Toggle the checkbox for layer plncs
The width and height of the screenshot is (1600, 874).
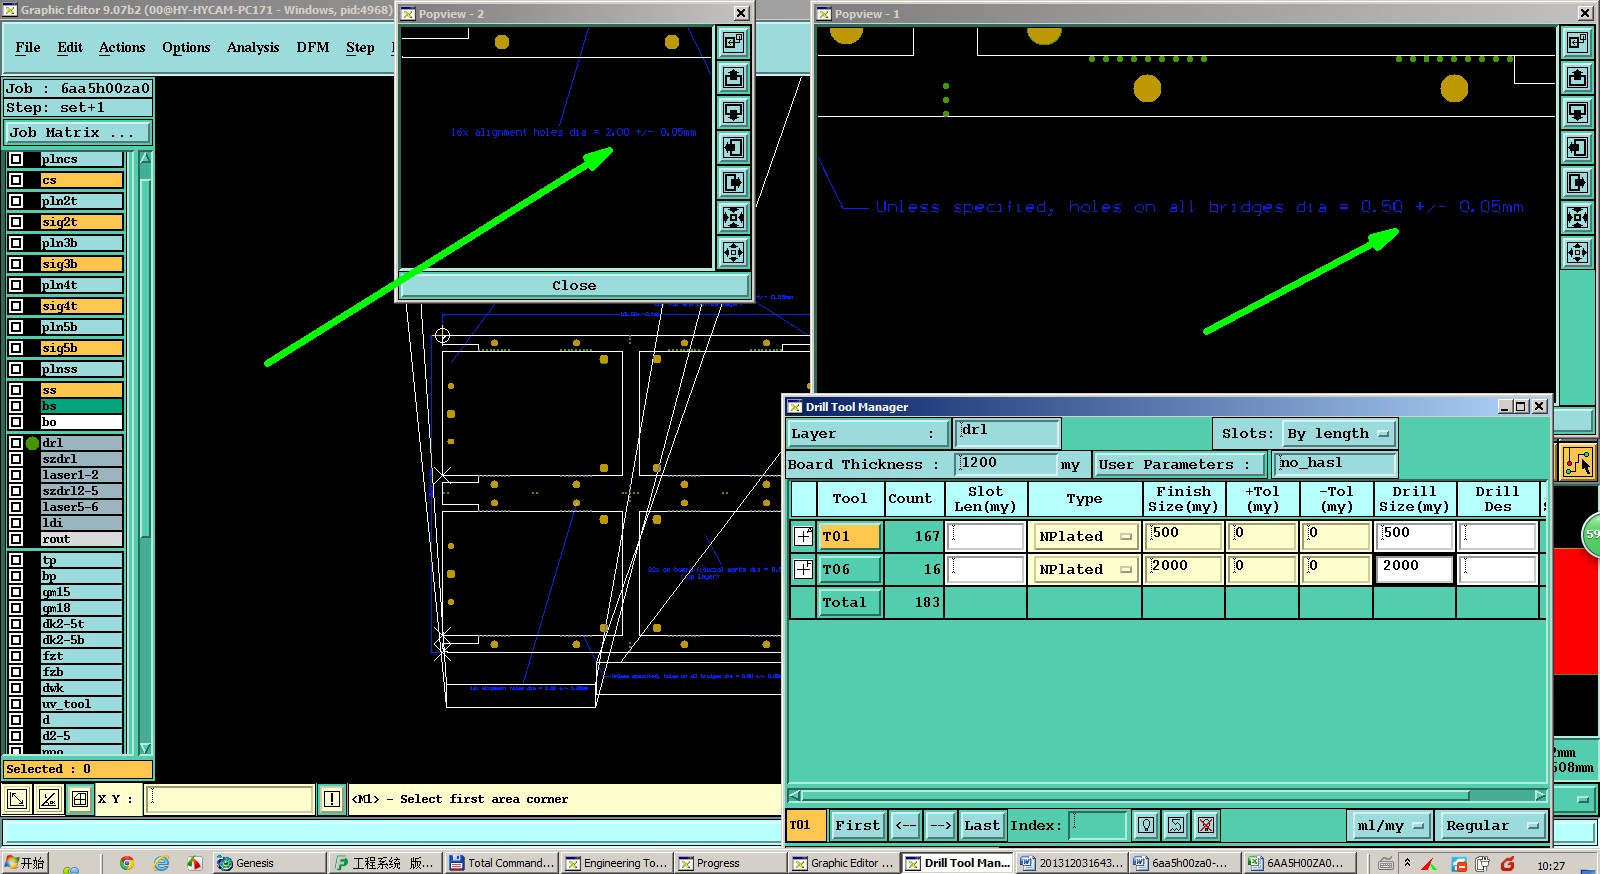click(16, 159)
